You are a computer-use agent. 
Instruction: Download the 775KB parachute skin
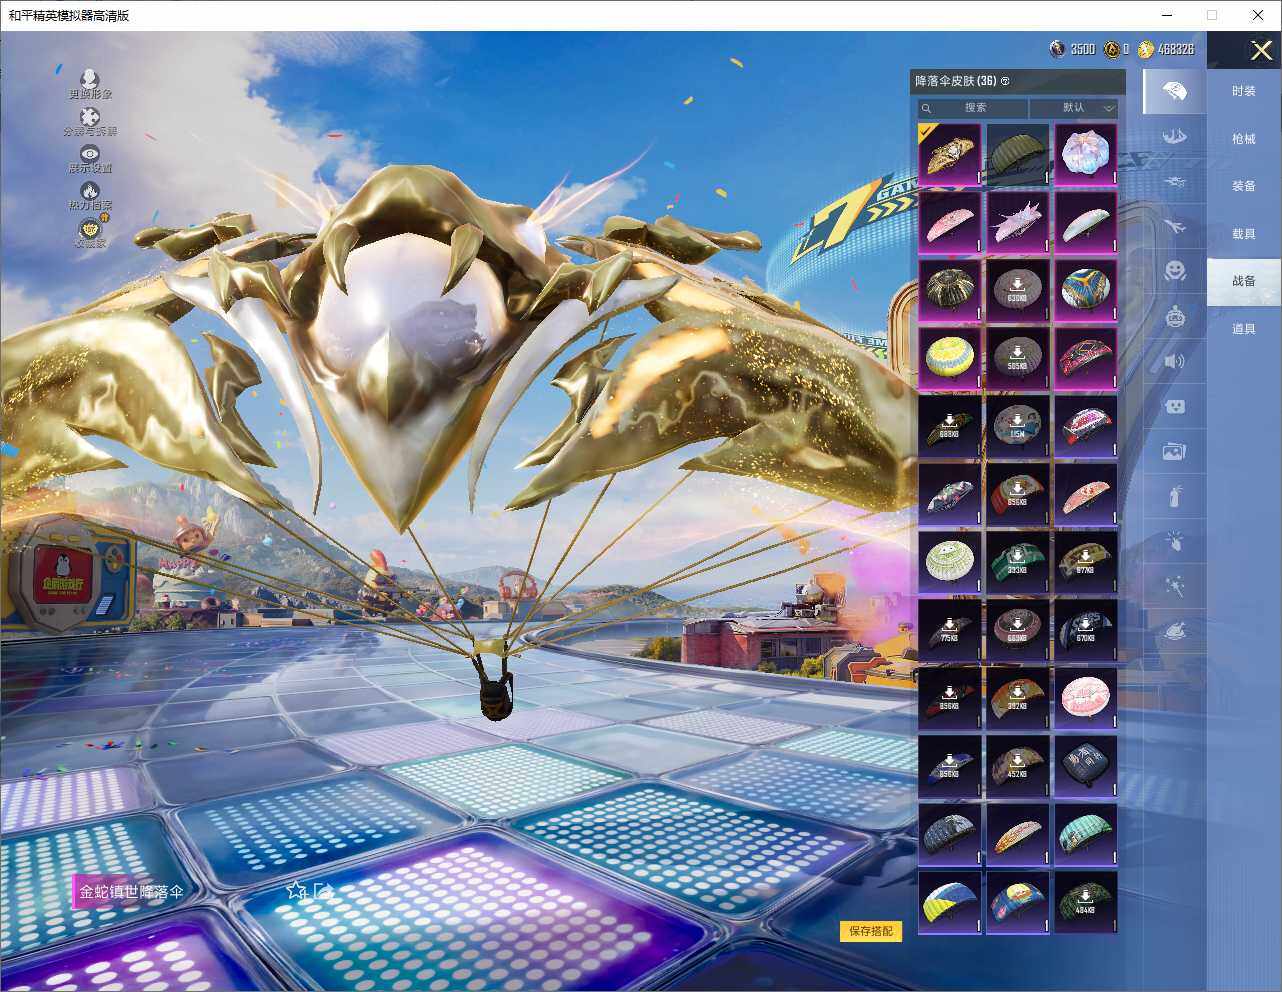tap(949, 630)
